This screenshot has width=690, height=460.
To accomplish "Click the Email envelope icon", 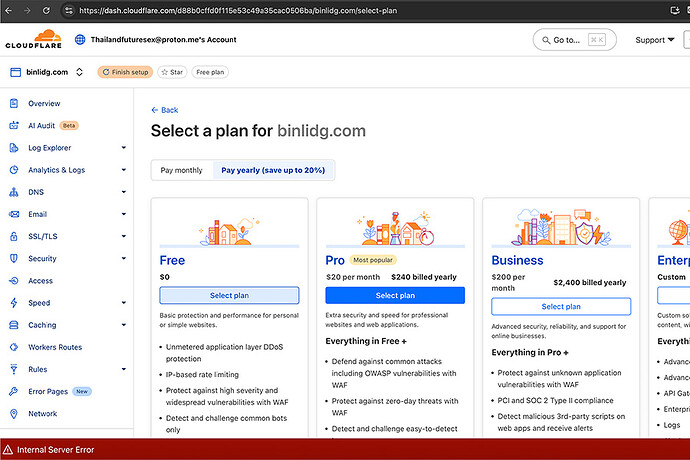I will pyautogui.click(x=14, y=214).
